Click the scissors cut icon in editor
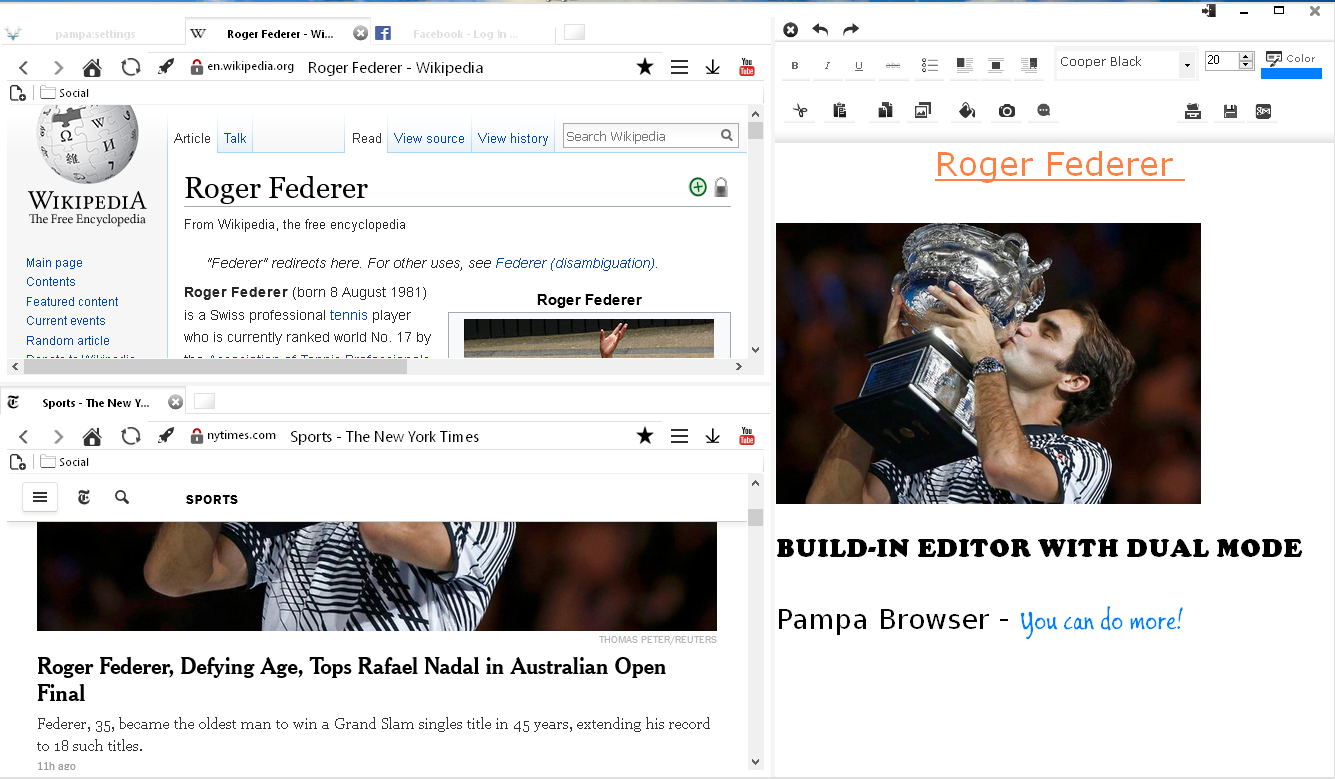This screenshot has width=1335, height=779. coord(800,111)
